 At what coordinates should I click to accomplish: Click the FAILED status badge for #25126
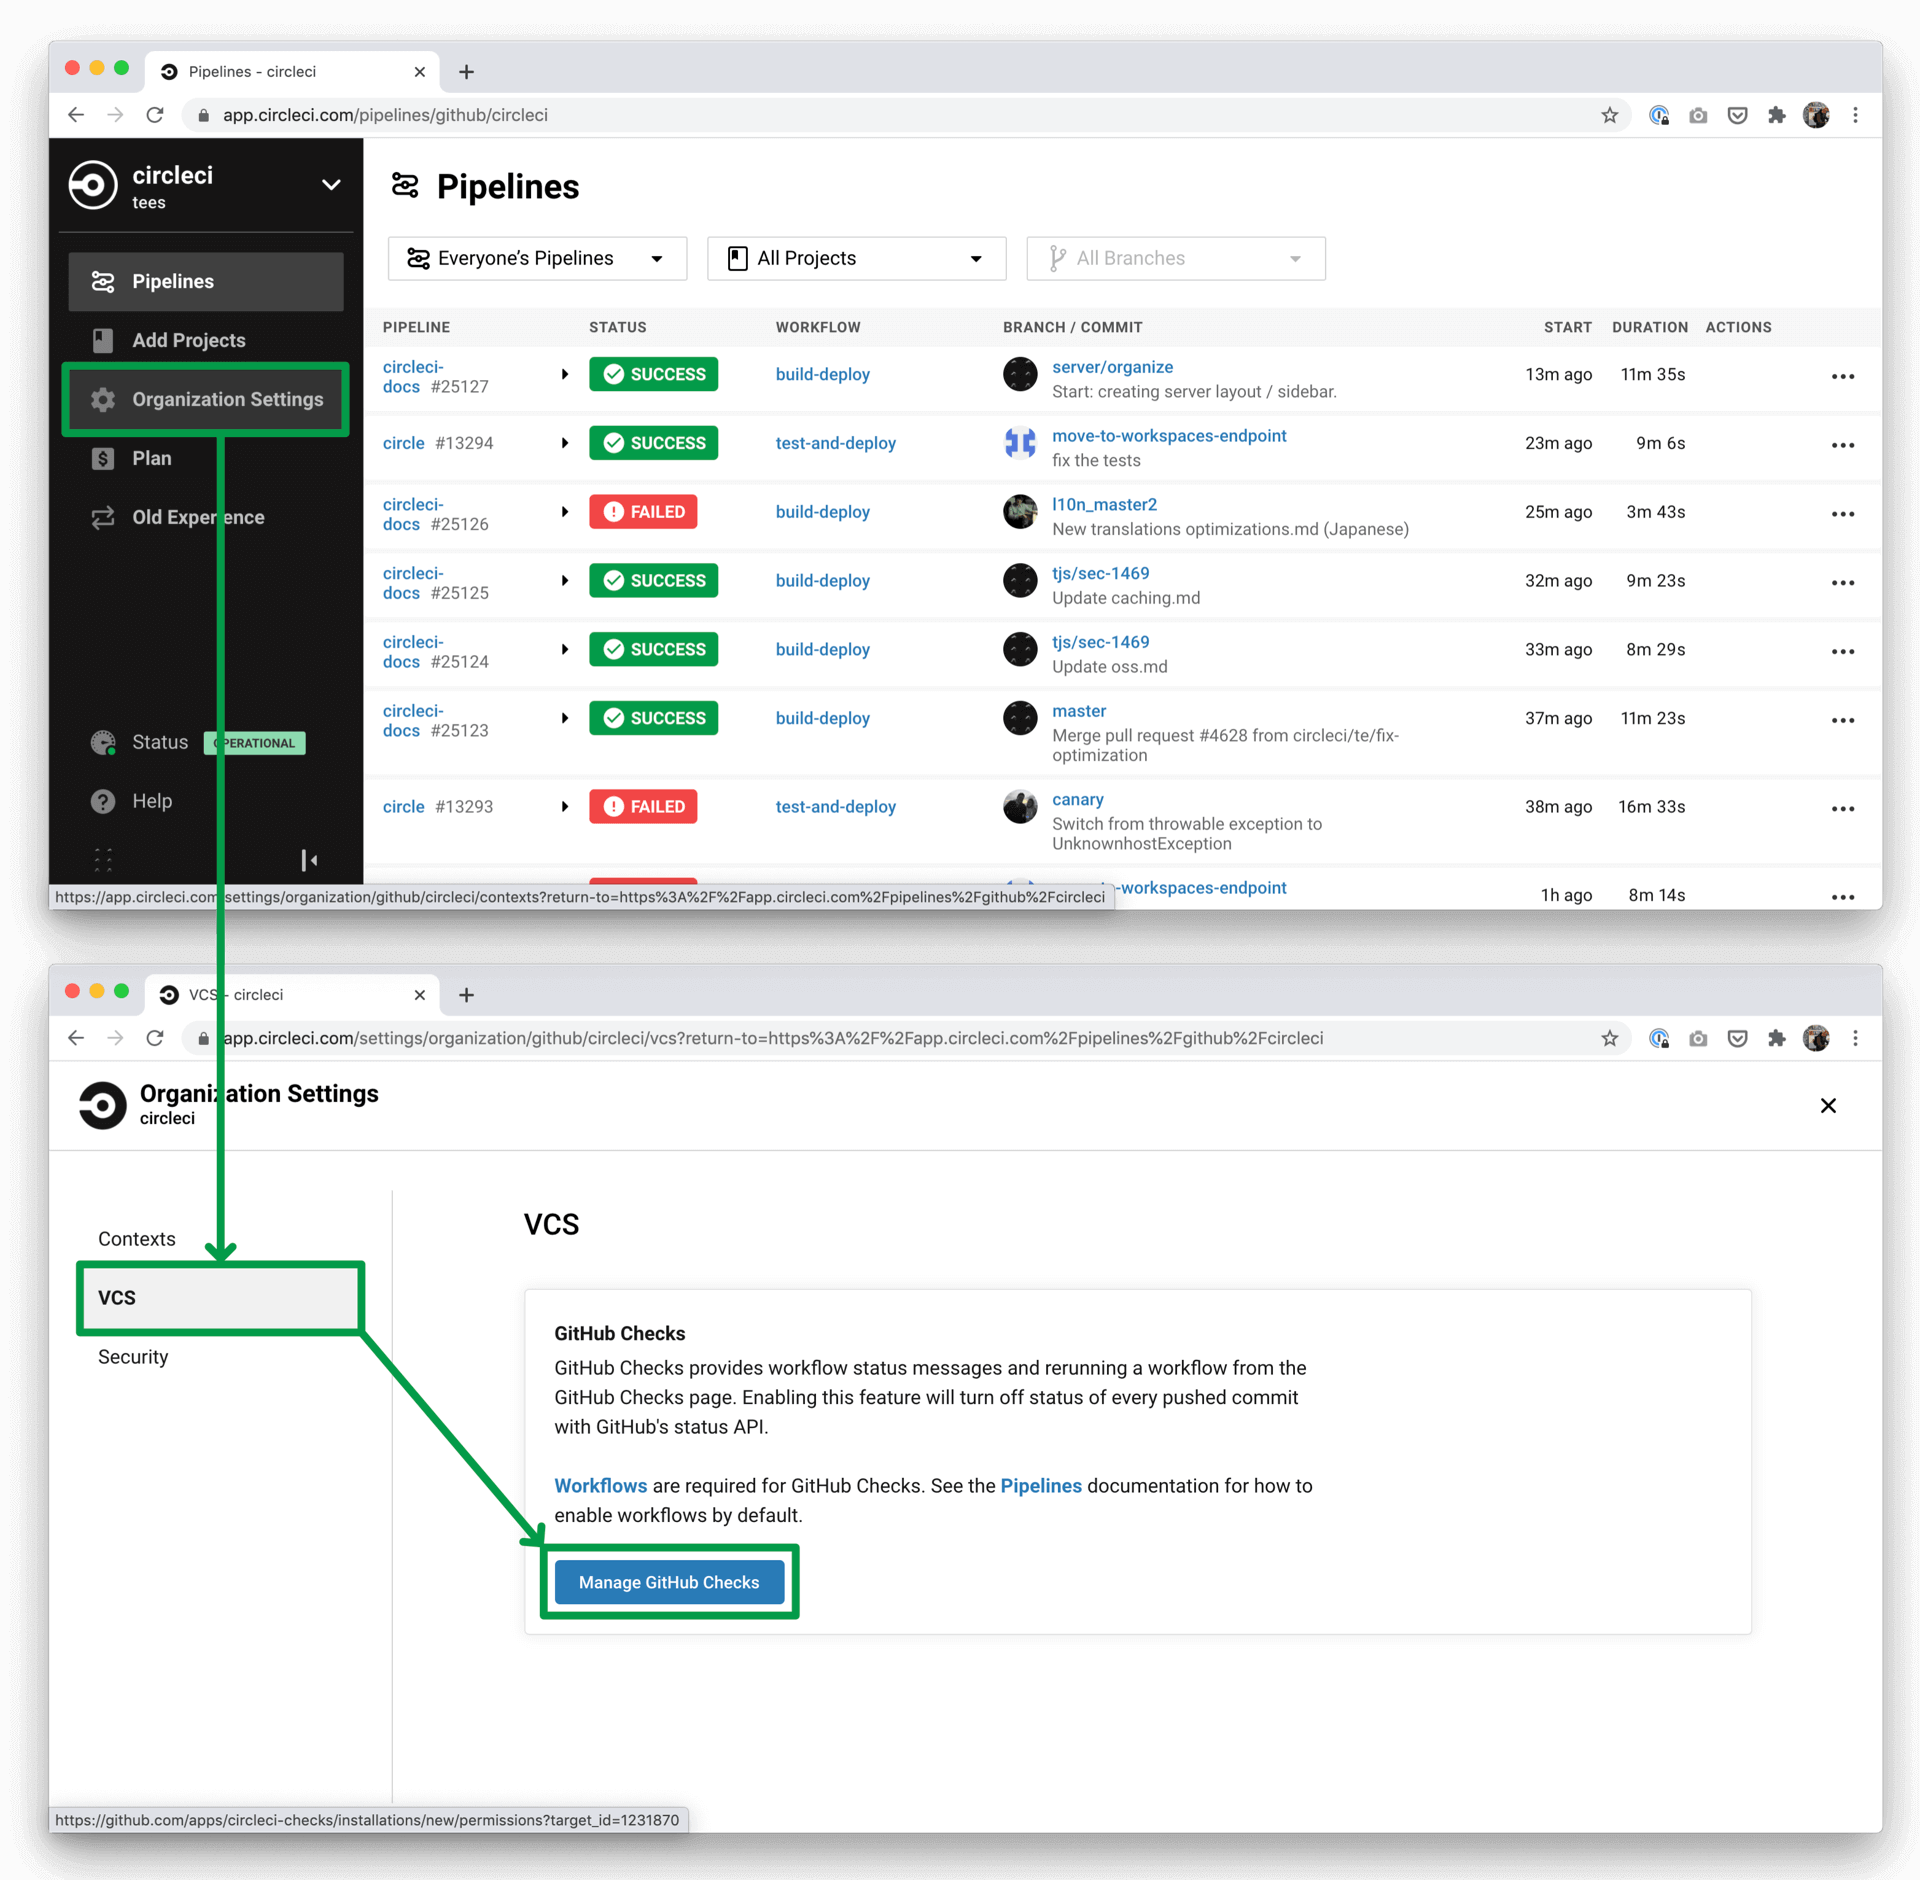click(x=643, y=512)
